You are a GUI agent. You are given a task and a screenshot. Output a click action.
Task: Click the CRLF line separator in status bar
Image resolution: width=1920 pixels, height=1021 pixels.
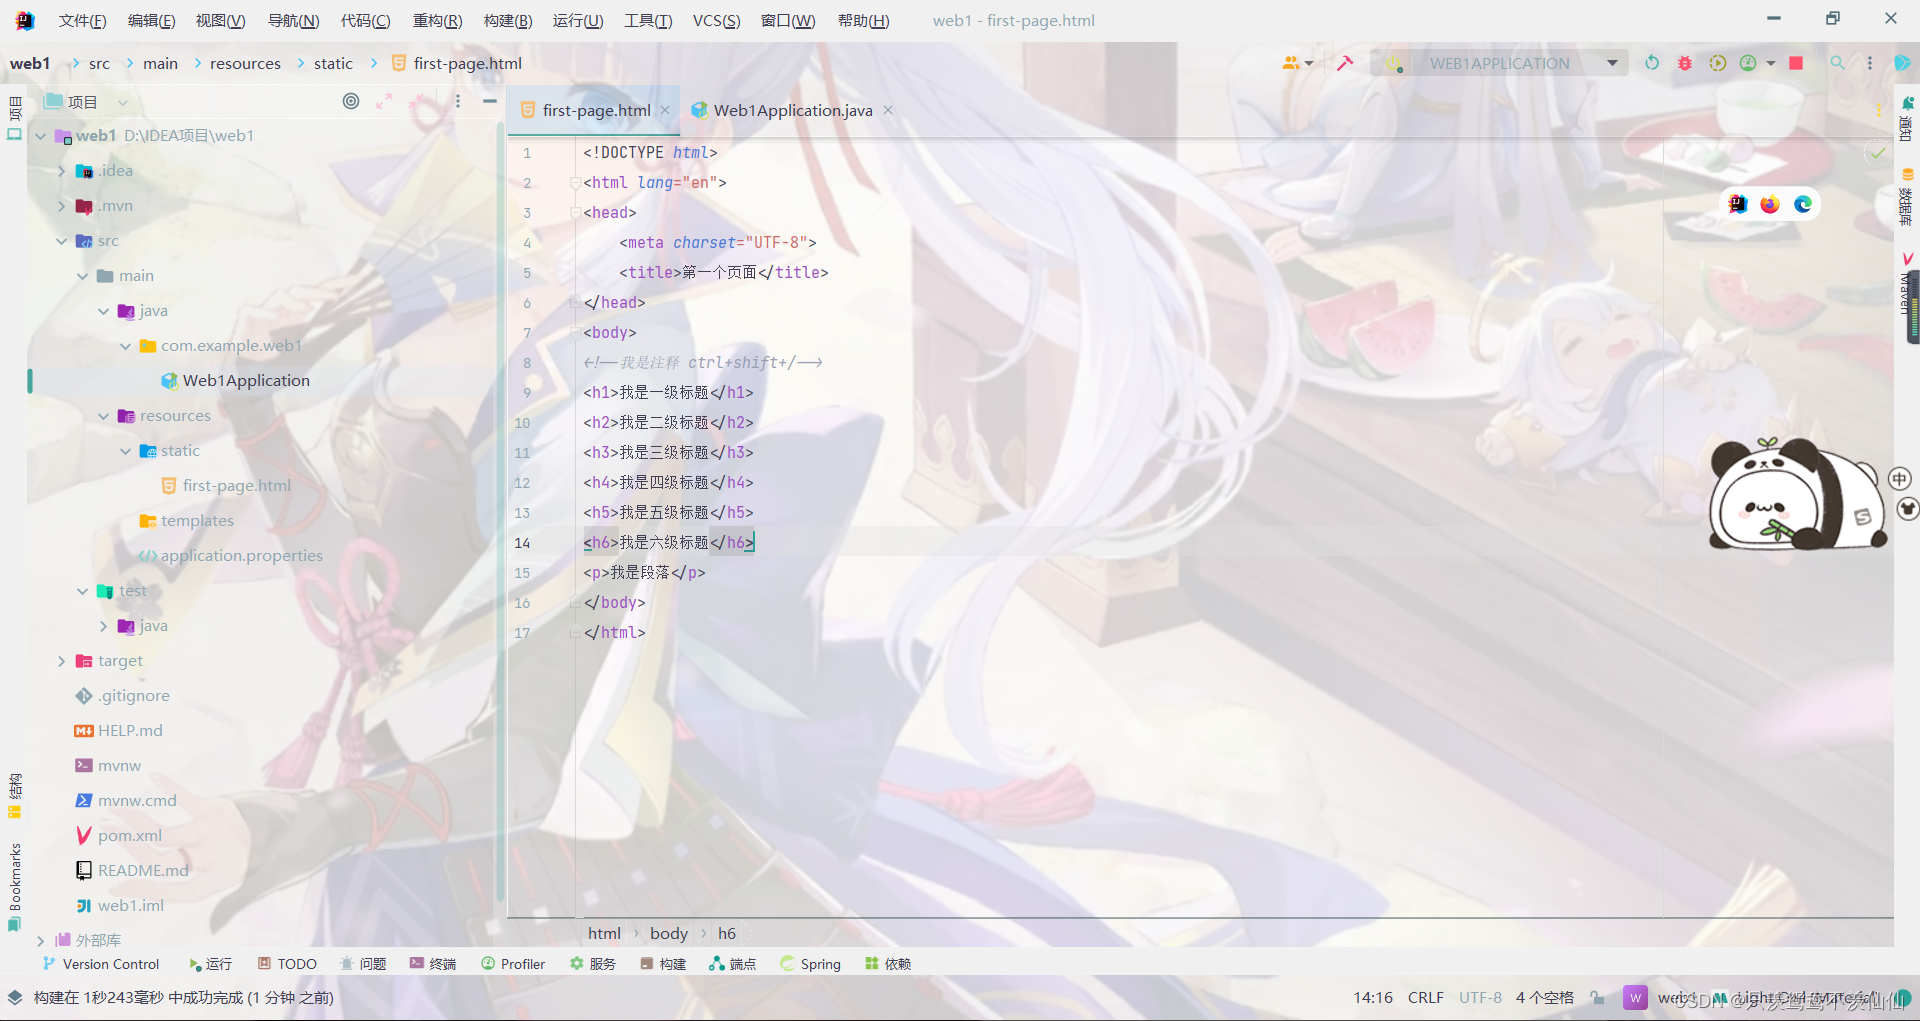(x=1426, y=998)
